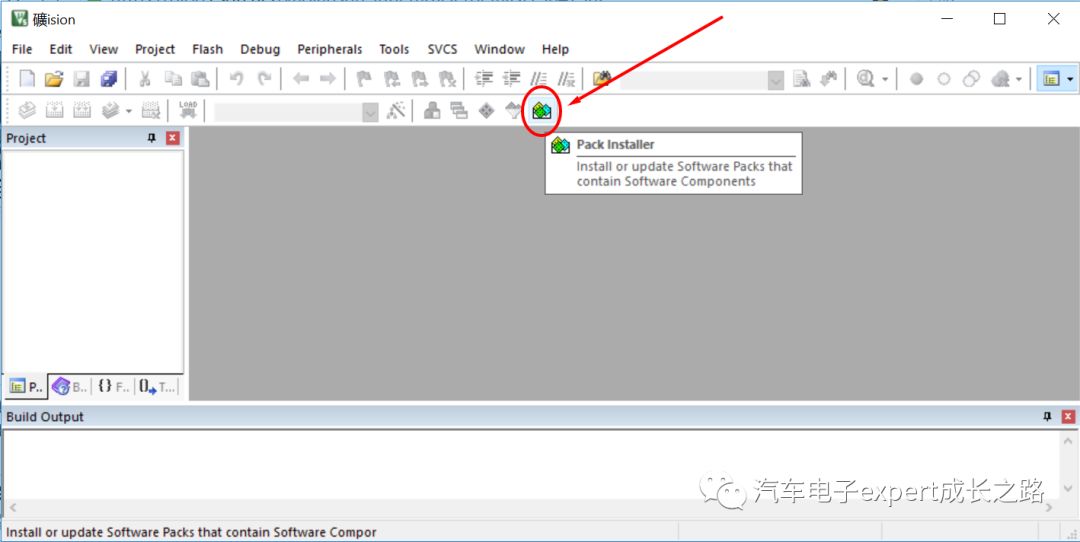Comment the selection using the // icon
Image resolution: width=1080 pixels, height=542 pixels.
tap(539, 79)
